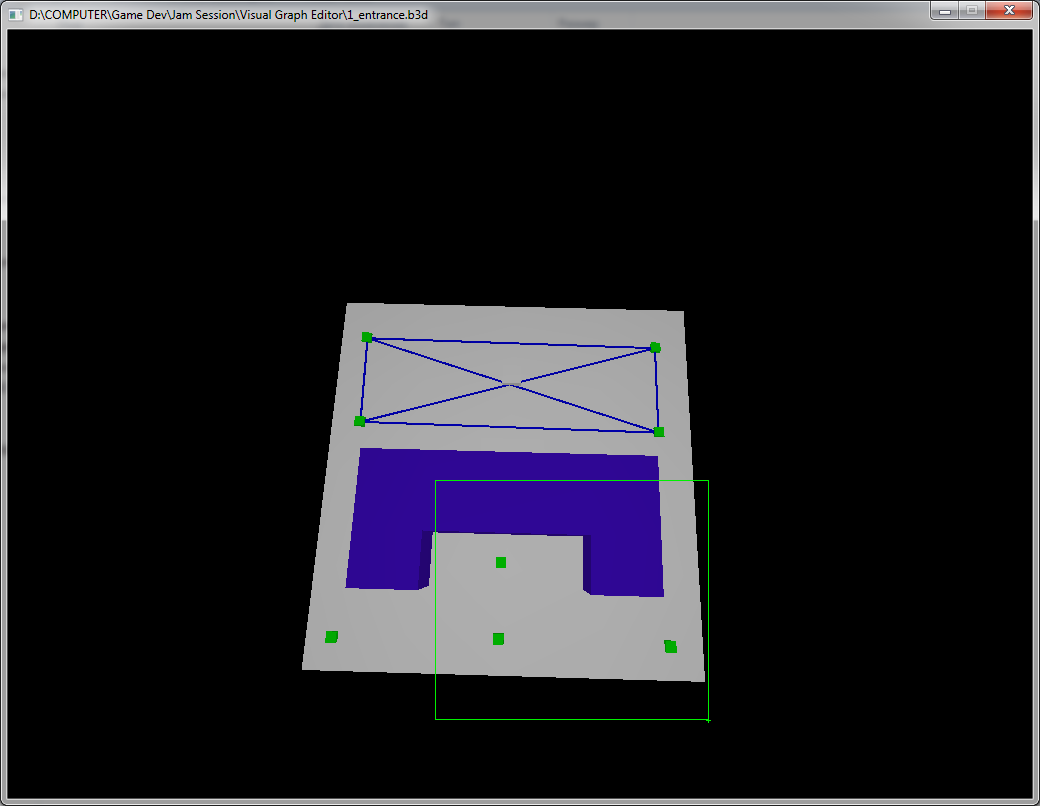Screen dimensions: 1040x806
Task: Open the window system menu icon
Action: coord(15,11)
